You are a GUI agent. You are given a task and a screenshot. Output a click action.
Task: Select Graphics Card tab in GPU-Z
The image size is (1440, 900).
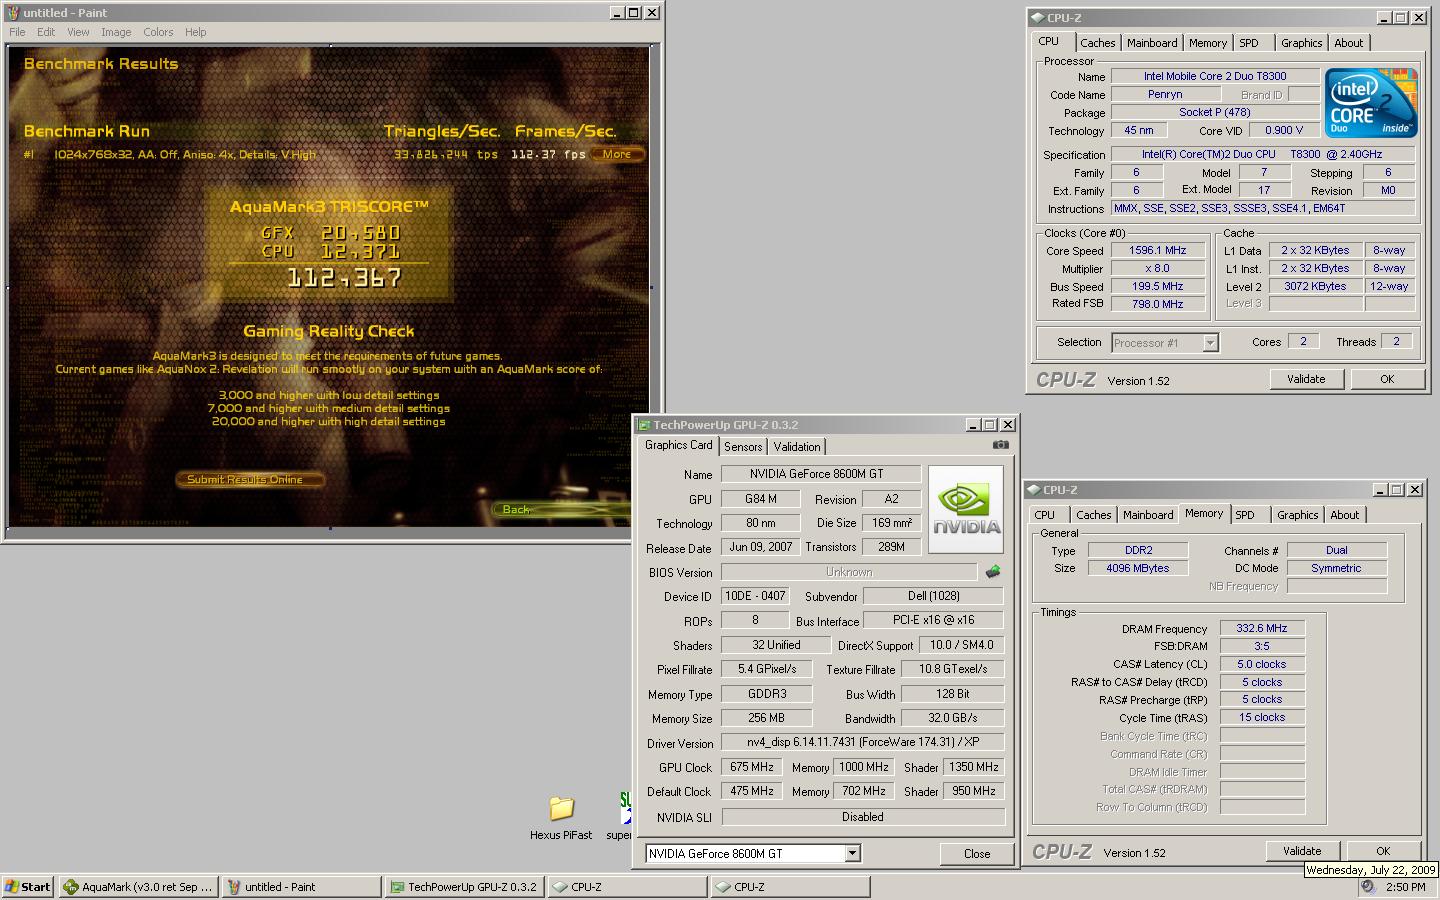click(679, 445)
